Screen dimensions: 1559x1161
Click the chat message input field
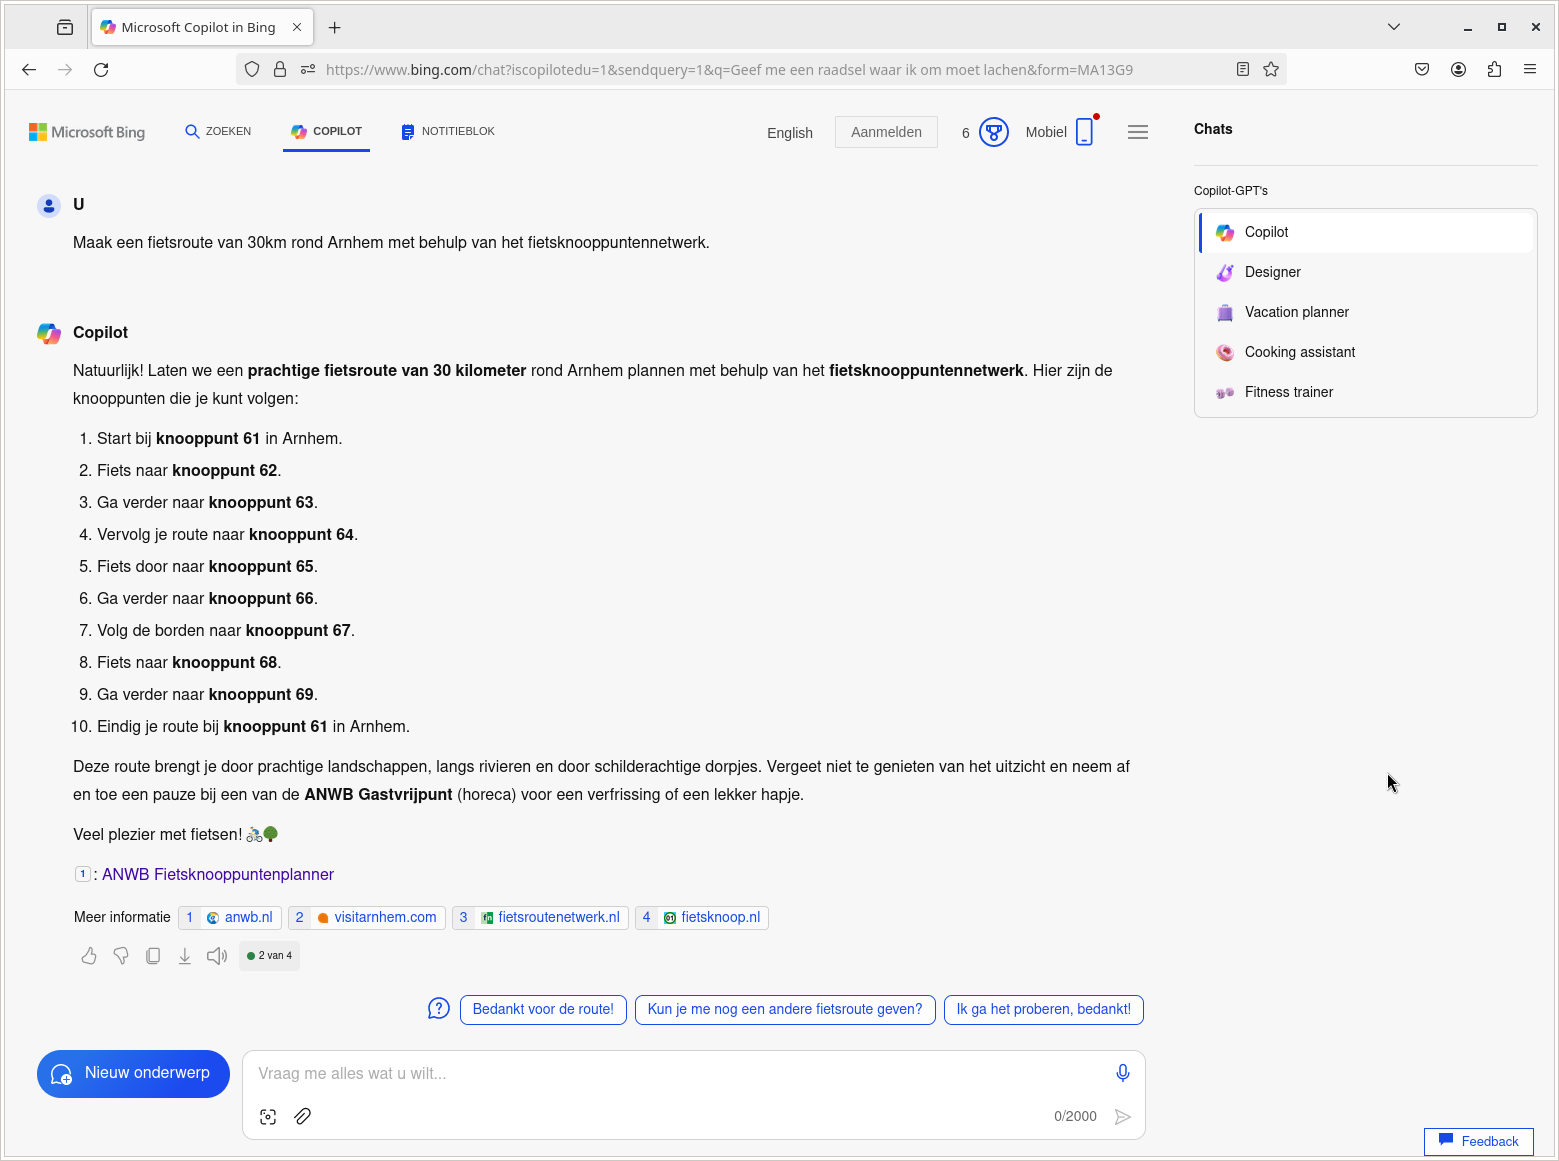680,1074
